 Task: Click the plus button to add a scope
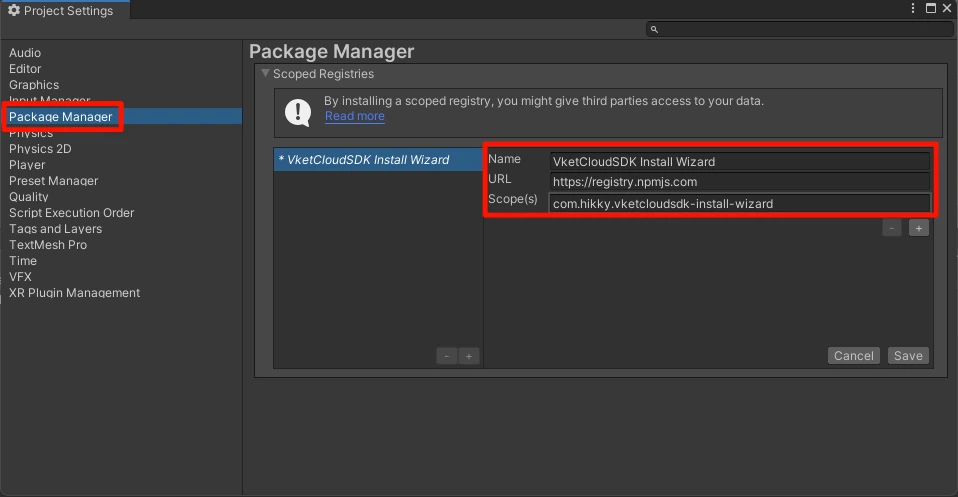click(919, 228)
